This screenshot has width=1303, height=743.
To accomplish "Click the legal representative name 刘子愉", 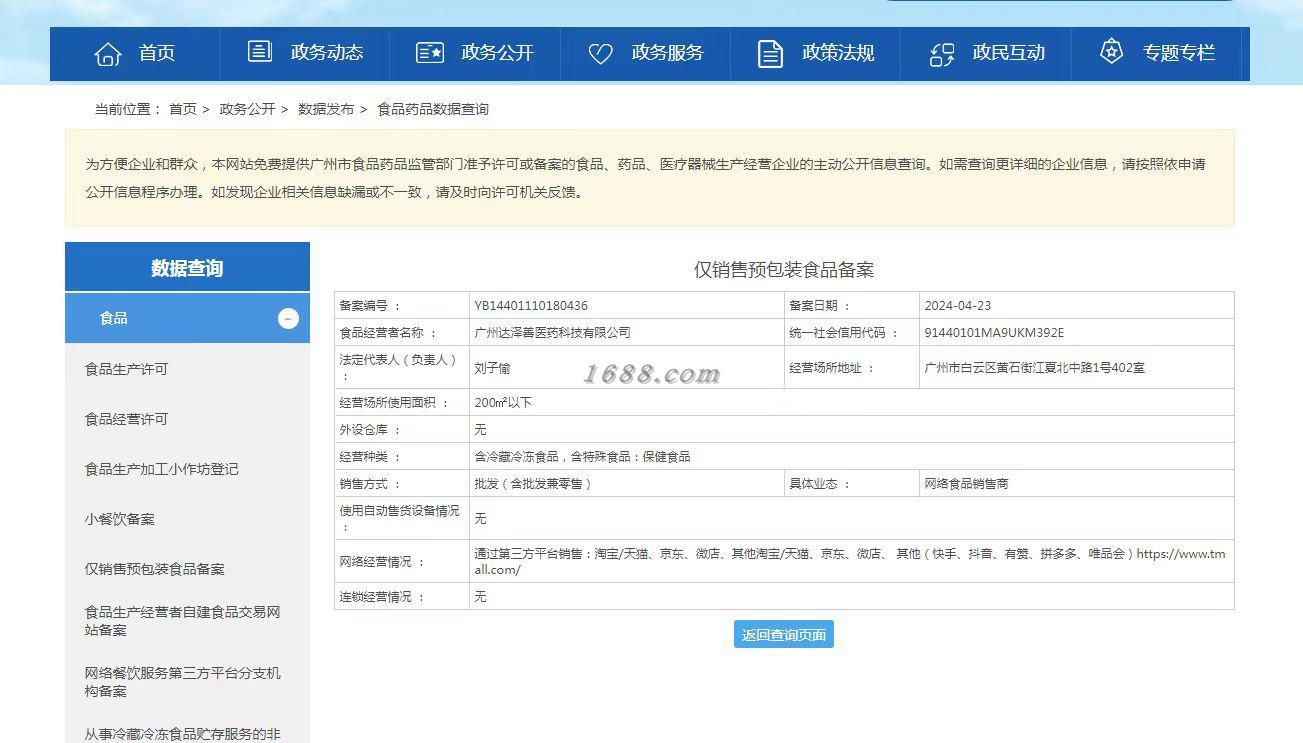I will click(492, 368).
